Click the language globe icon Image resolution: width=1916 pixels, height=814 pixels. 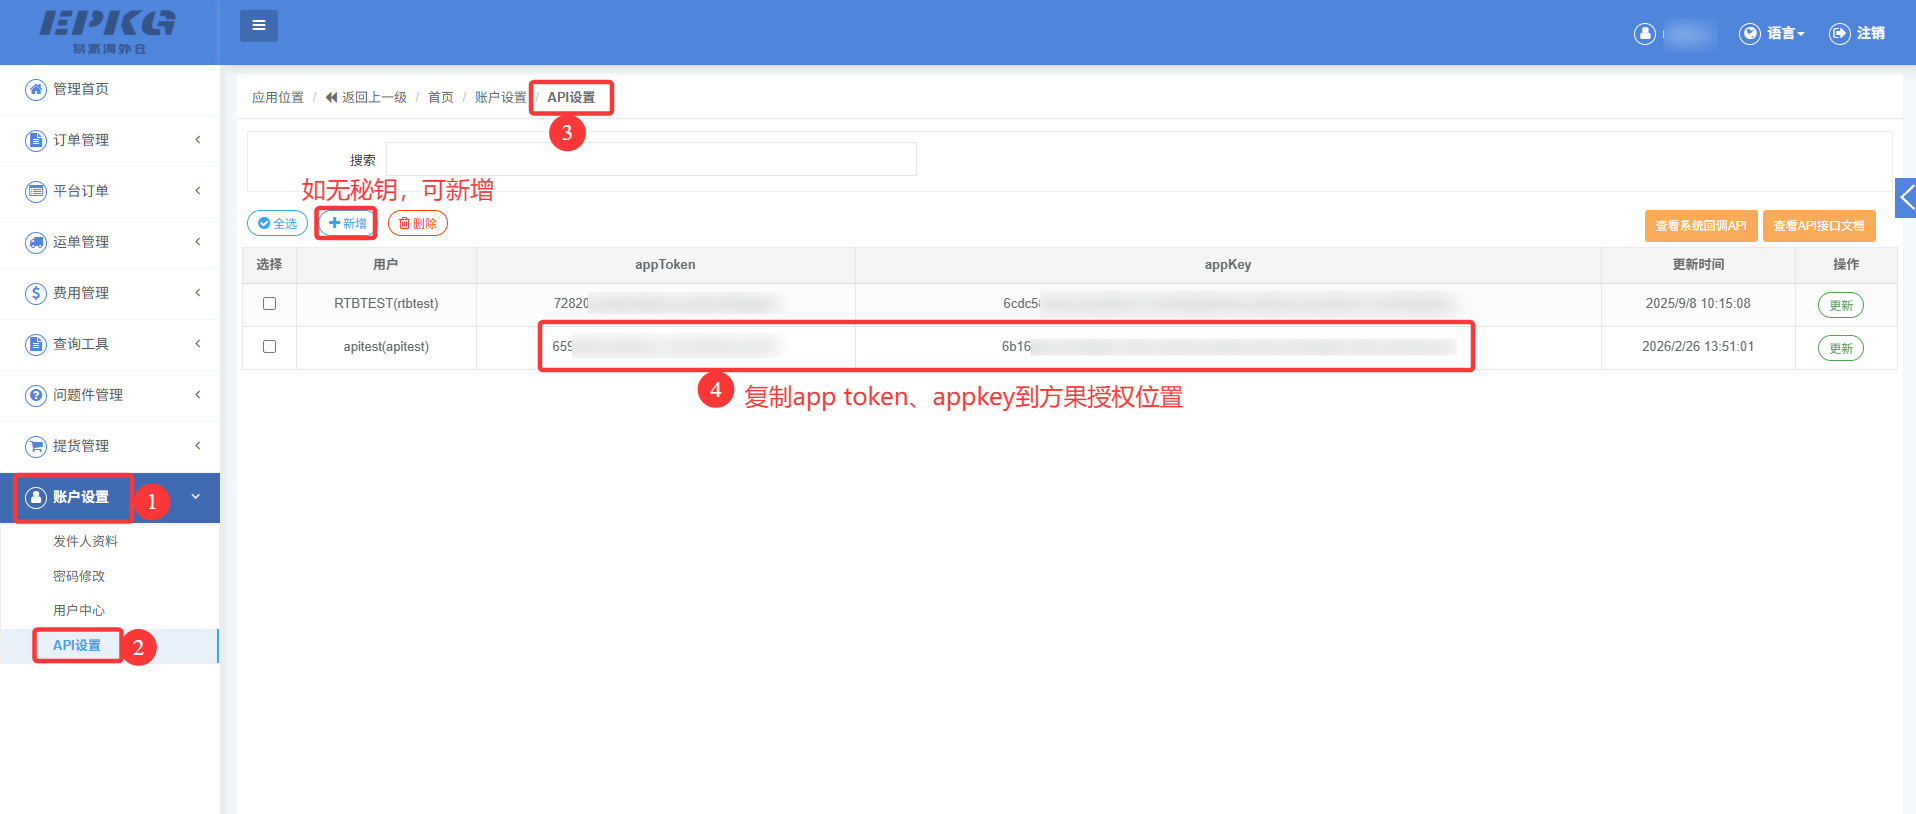coord(1750,34)
